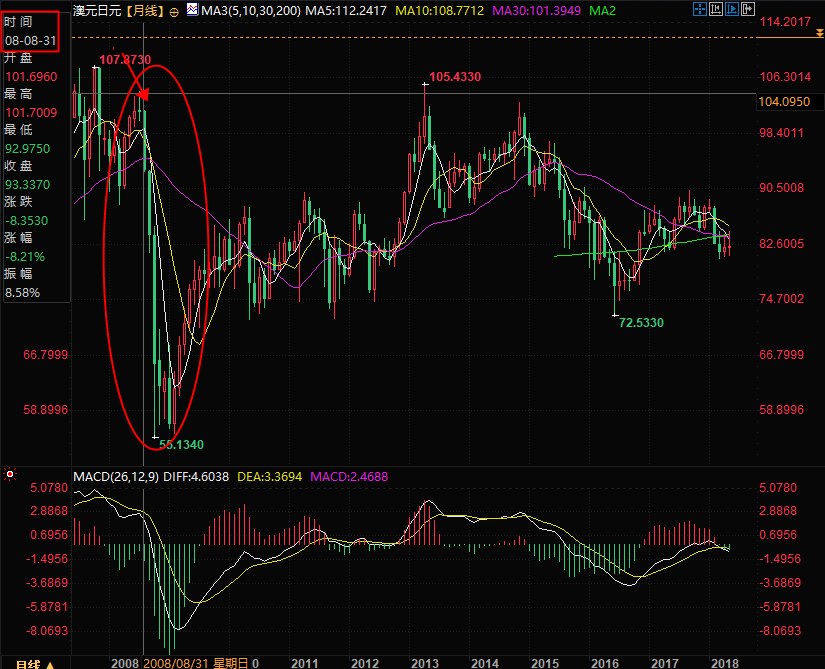Open the MA3(5,10,30,200) indicator settings
Image resolution: width=825 pixels, height=669 pixels.
coord(250,11)
